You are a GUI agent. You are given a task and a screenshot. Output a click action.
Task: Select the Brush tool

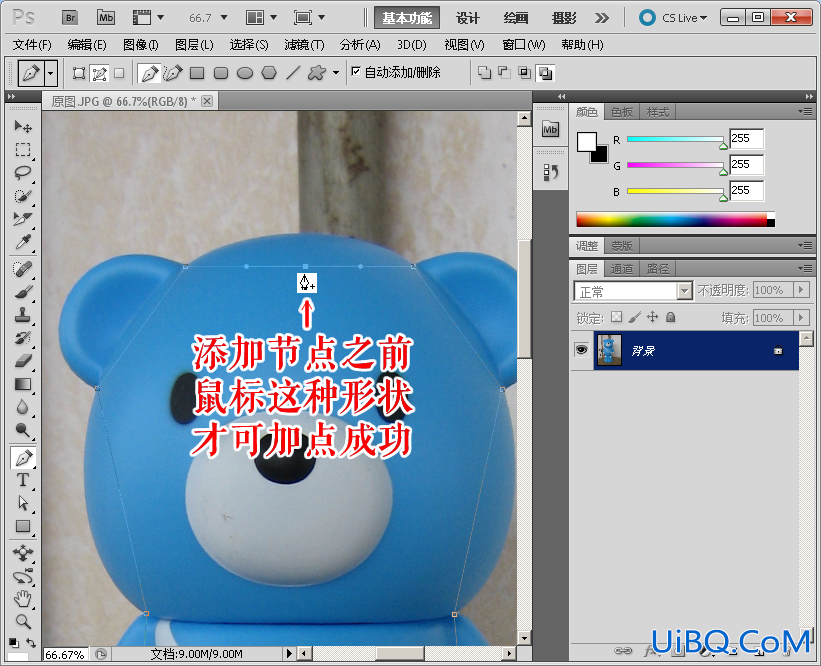tap(23, 292)
